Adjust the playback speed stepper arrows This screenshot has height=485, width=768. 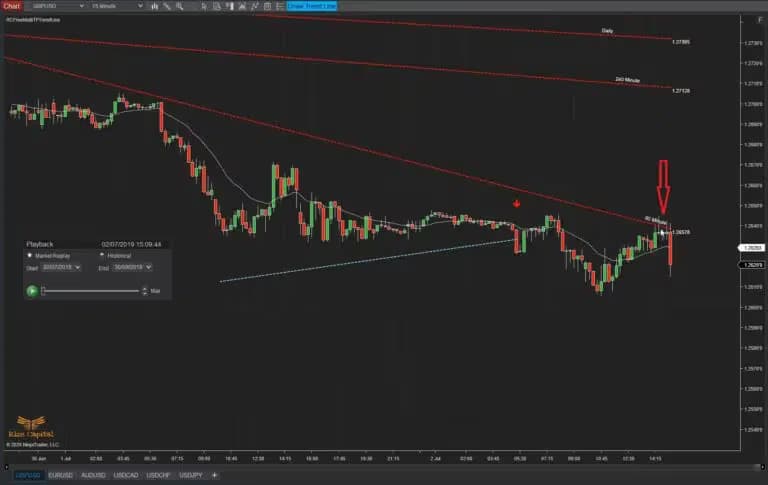145,291
